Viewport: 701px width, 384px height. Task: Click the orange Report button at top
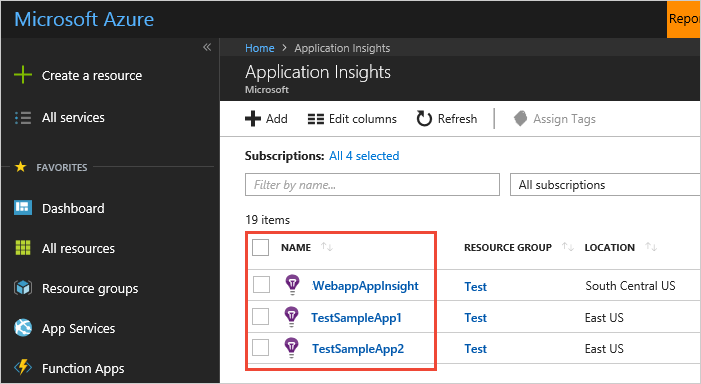click(684, 19)
